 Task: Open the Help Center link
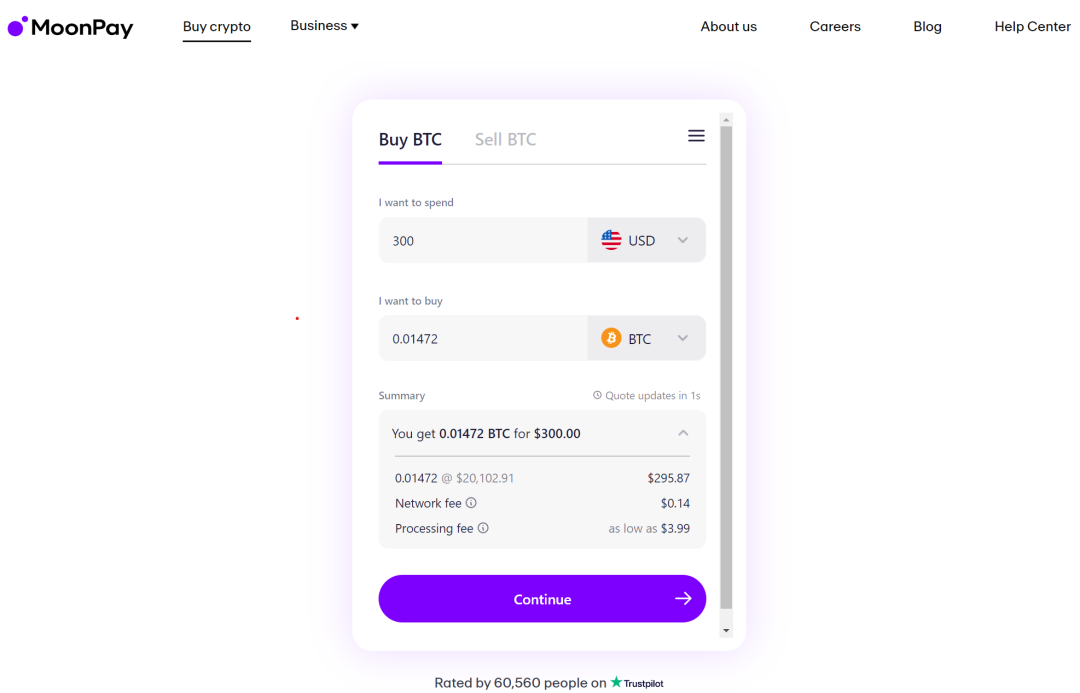coord(1032,27)
